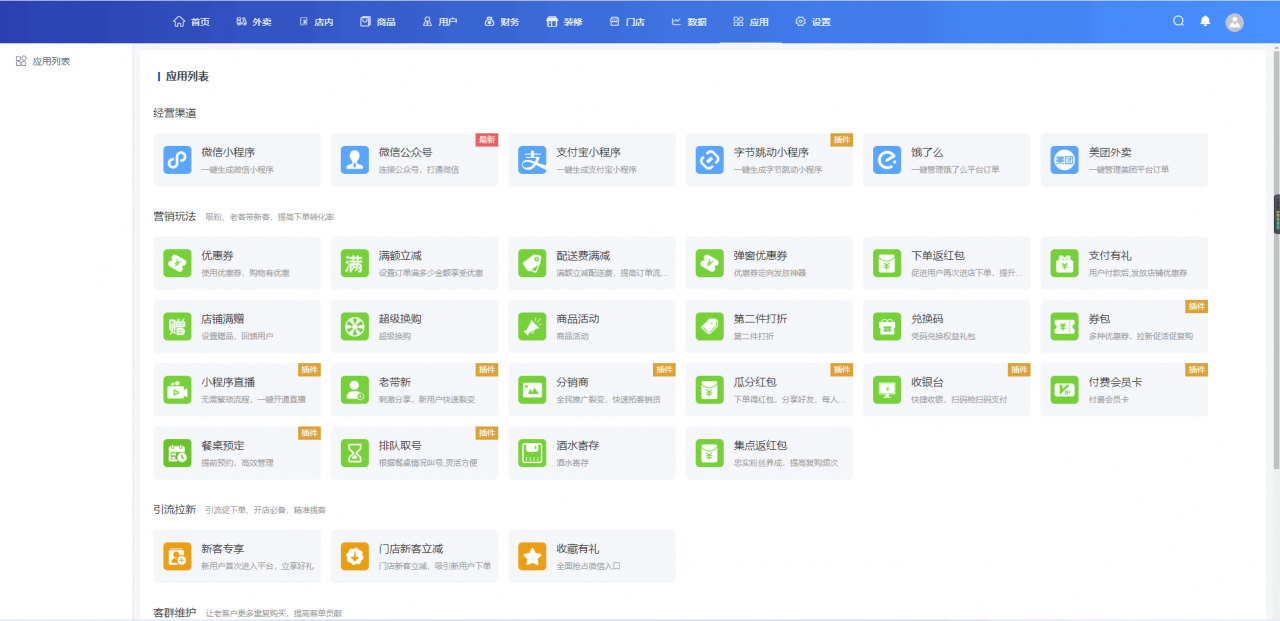
Task: Open the 字节跳动小程序 card
Action: [768, 160]
